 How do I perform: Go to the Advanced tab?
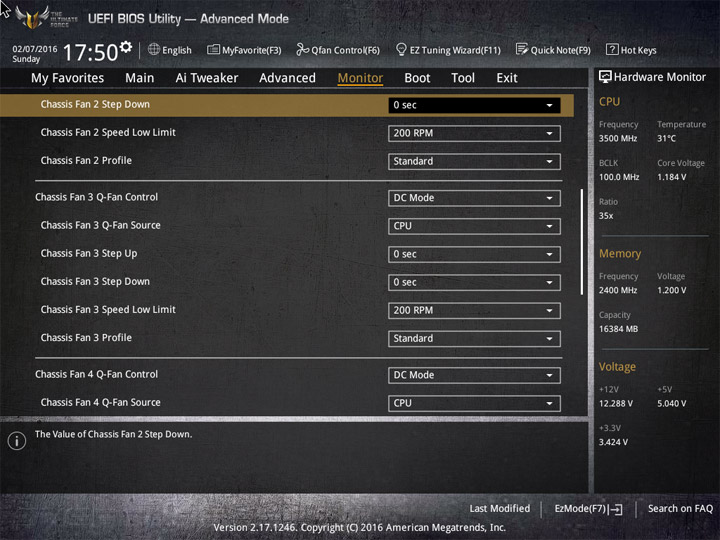pos(287,78)
